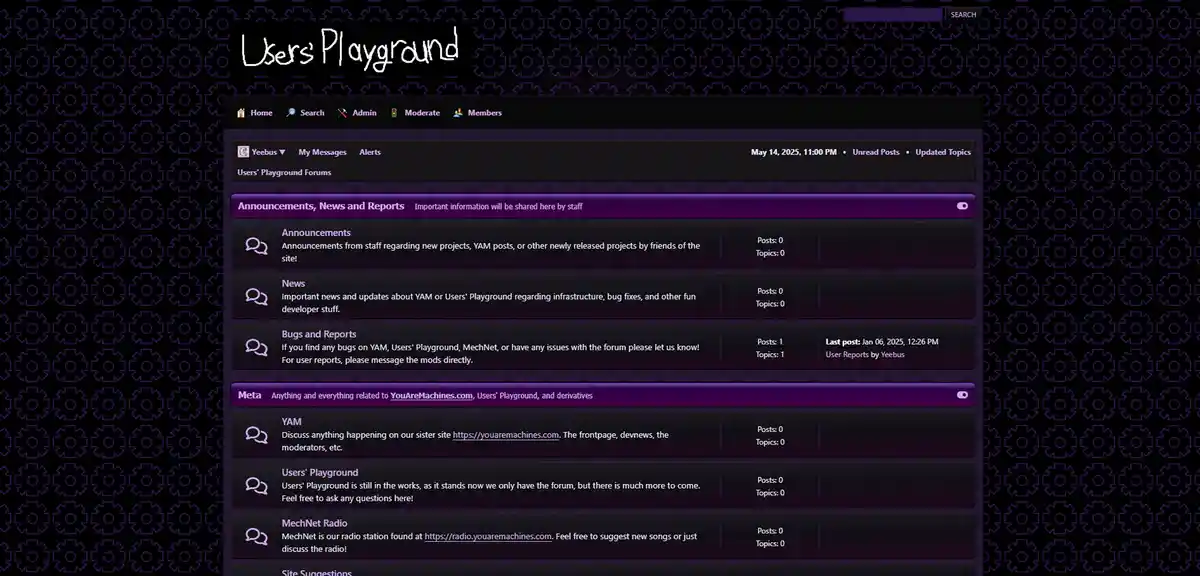Open the Yeebus profile in last post
The height and width of the screenshot is (576, 1200).
893,354
